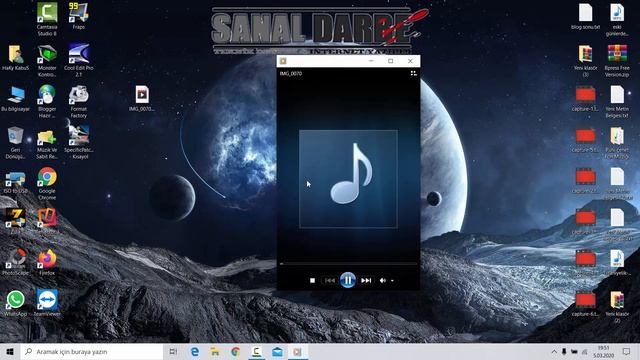Go back to the previous track

tap(330, 280)
